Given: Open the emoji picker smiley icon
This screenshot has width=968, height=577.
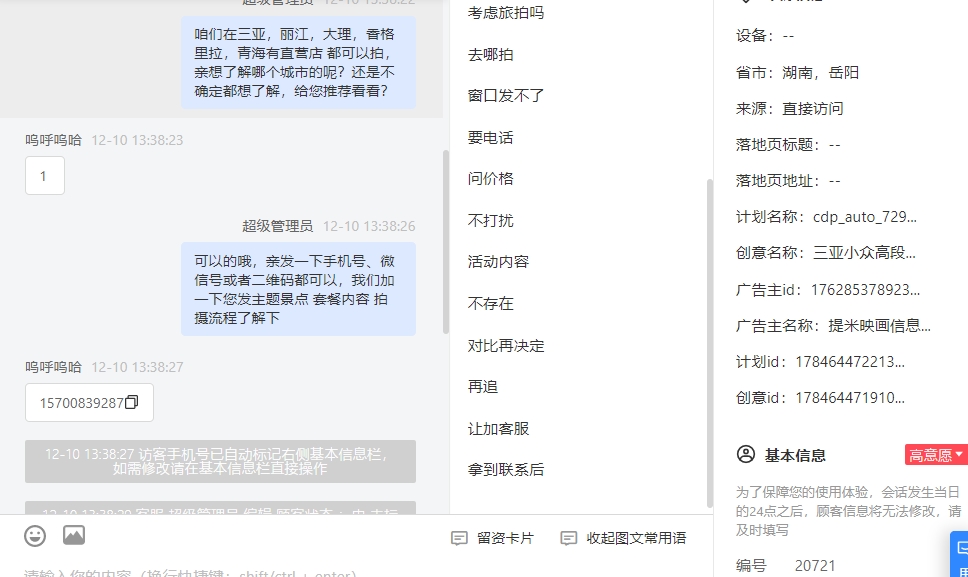Looking at the screenshot, I should 35,536.
